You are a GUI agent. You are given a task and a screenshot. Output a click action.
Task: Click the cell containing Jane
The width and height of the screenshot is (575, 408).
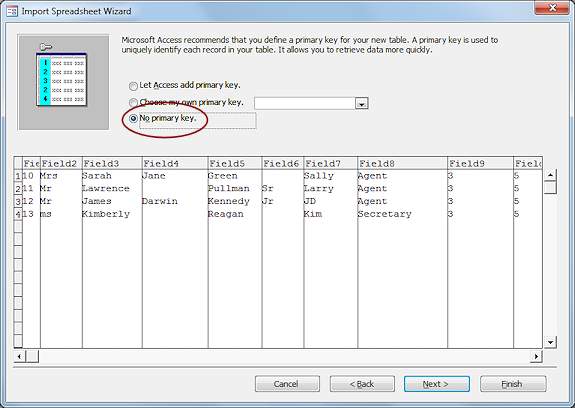(175, 176)
